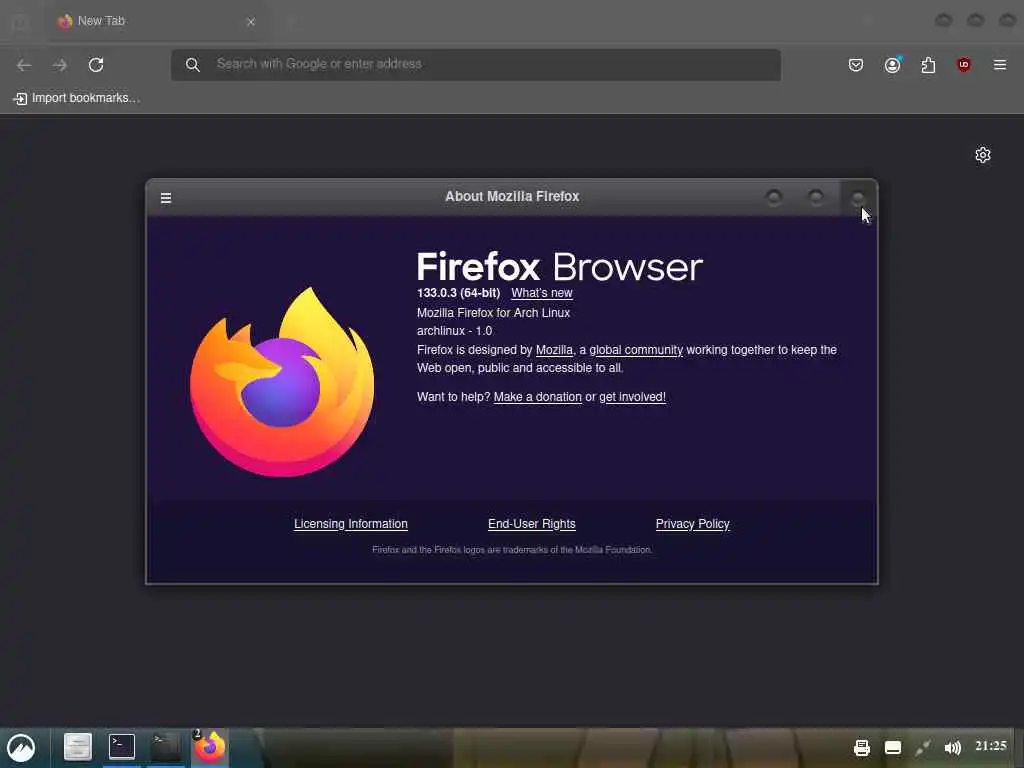Open the About dialog window menu icon
The image size is (1024, 768).
[166, 197]
